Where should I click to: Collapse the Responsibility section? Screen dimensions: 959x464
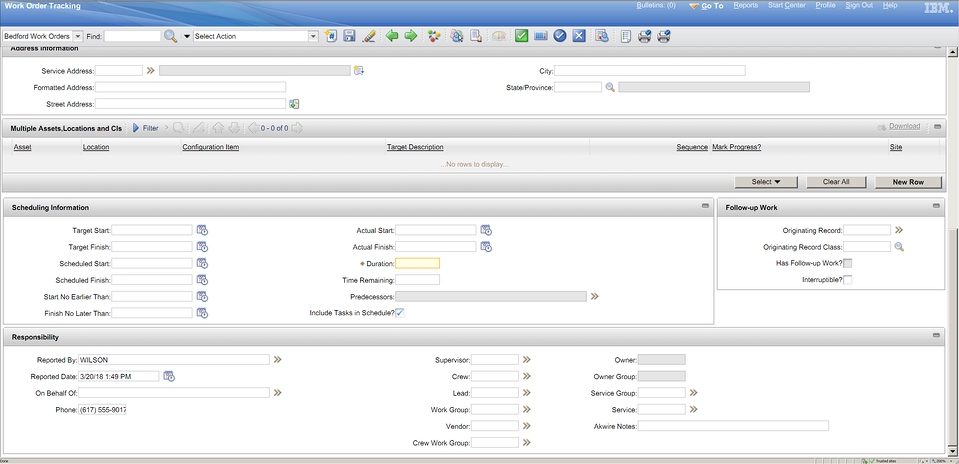(x=936, y=336)
